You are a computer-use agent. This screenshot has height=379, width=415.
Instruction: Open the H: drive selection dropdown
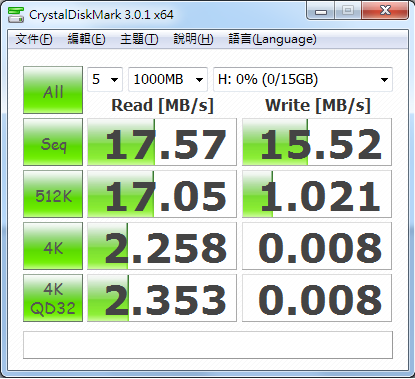(303, 79)
